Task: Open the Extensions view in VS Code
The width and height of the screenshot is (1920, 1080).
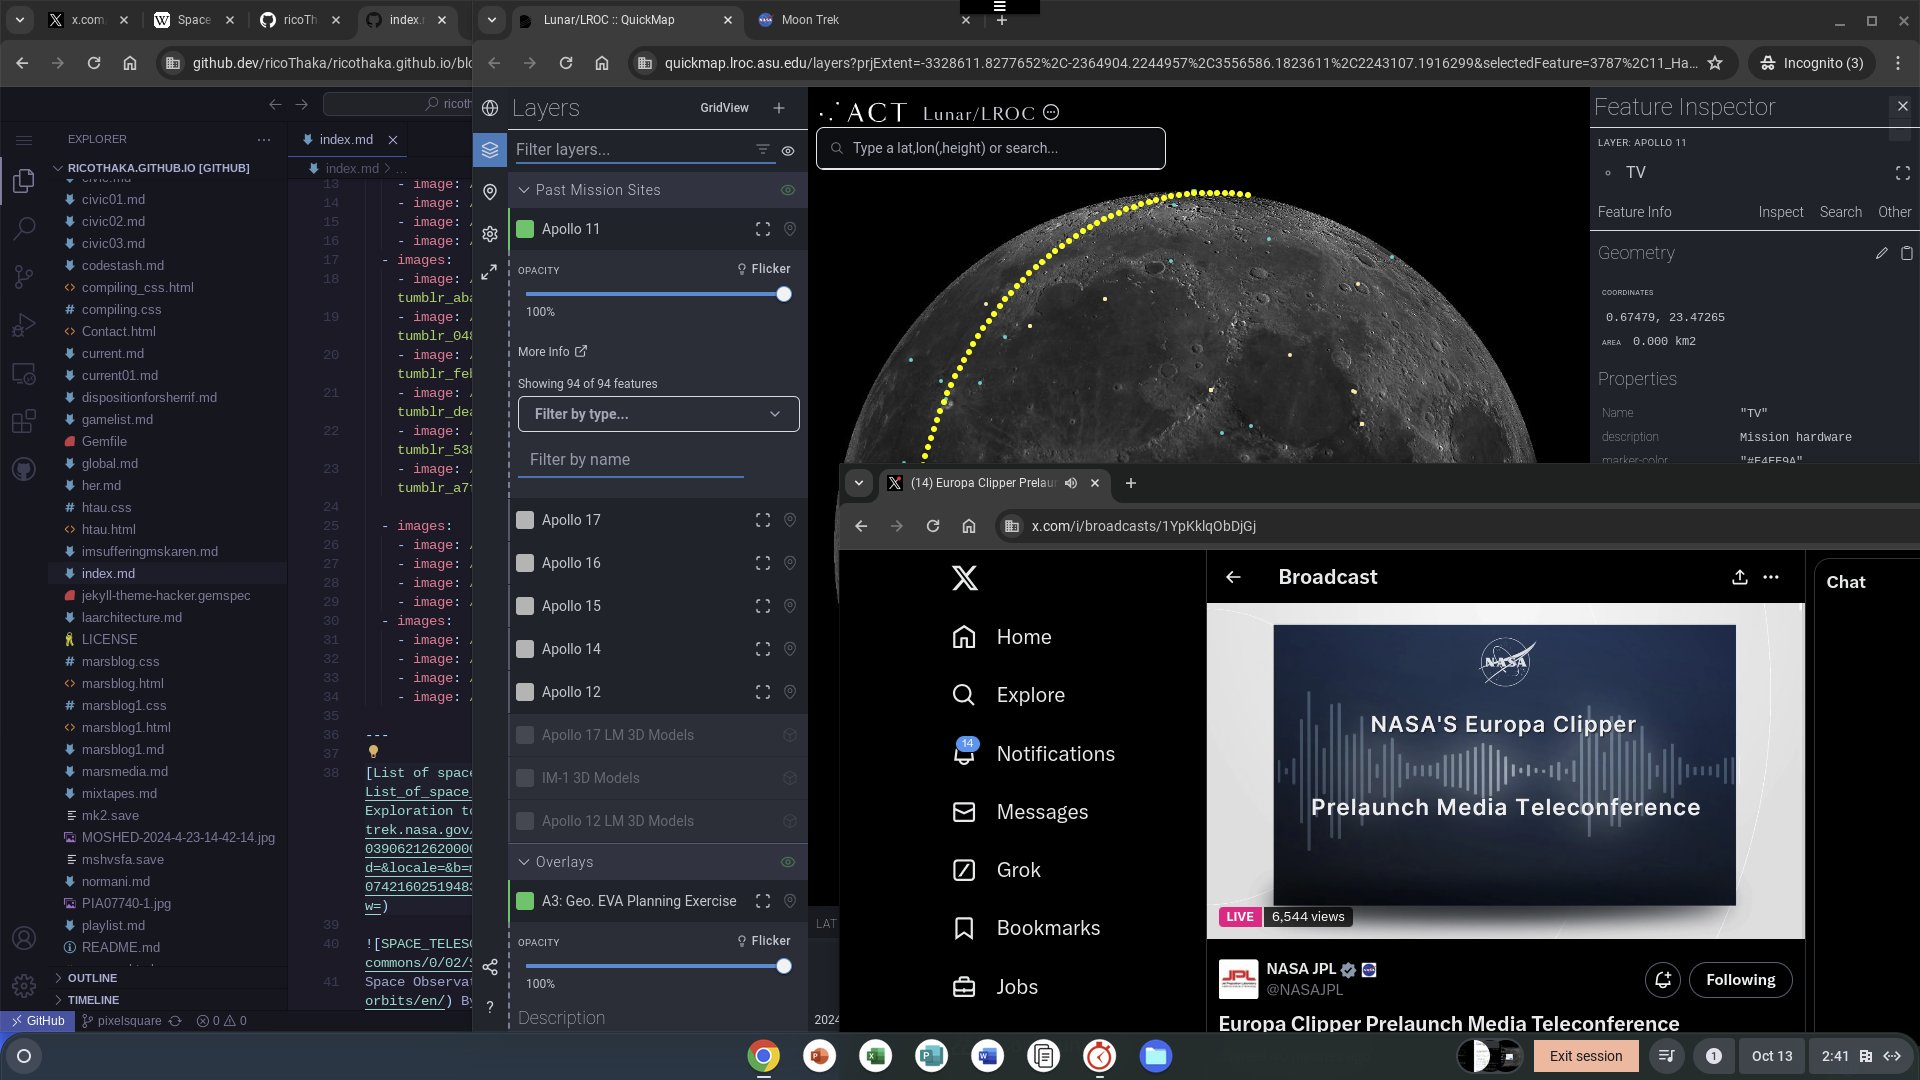Action: coord(24,421)
